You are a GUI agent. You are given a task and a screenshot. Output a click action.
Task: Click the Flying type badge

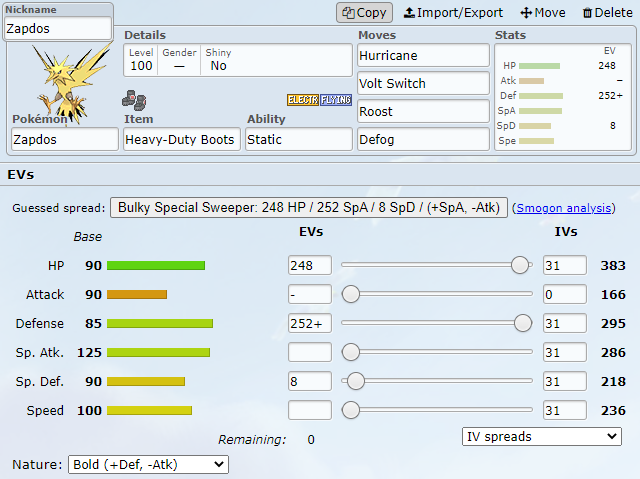336,100
